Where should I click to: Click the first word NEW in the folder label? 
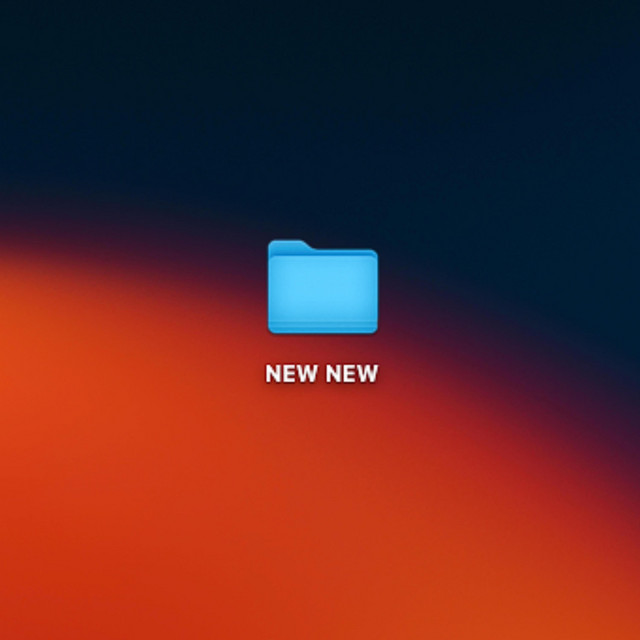click(x=291, y=374)
